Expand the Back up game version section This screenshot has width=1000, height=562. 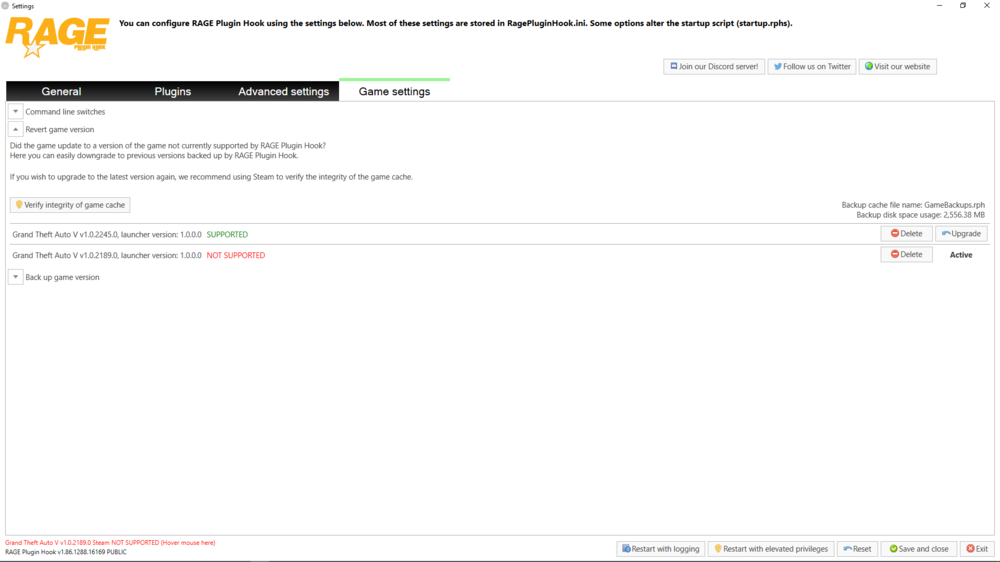(16, 277)
